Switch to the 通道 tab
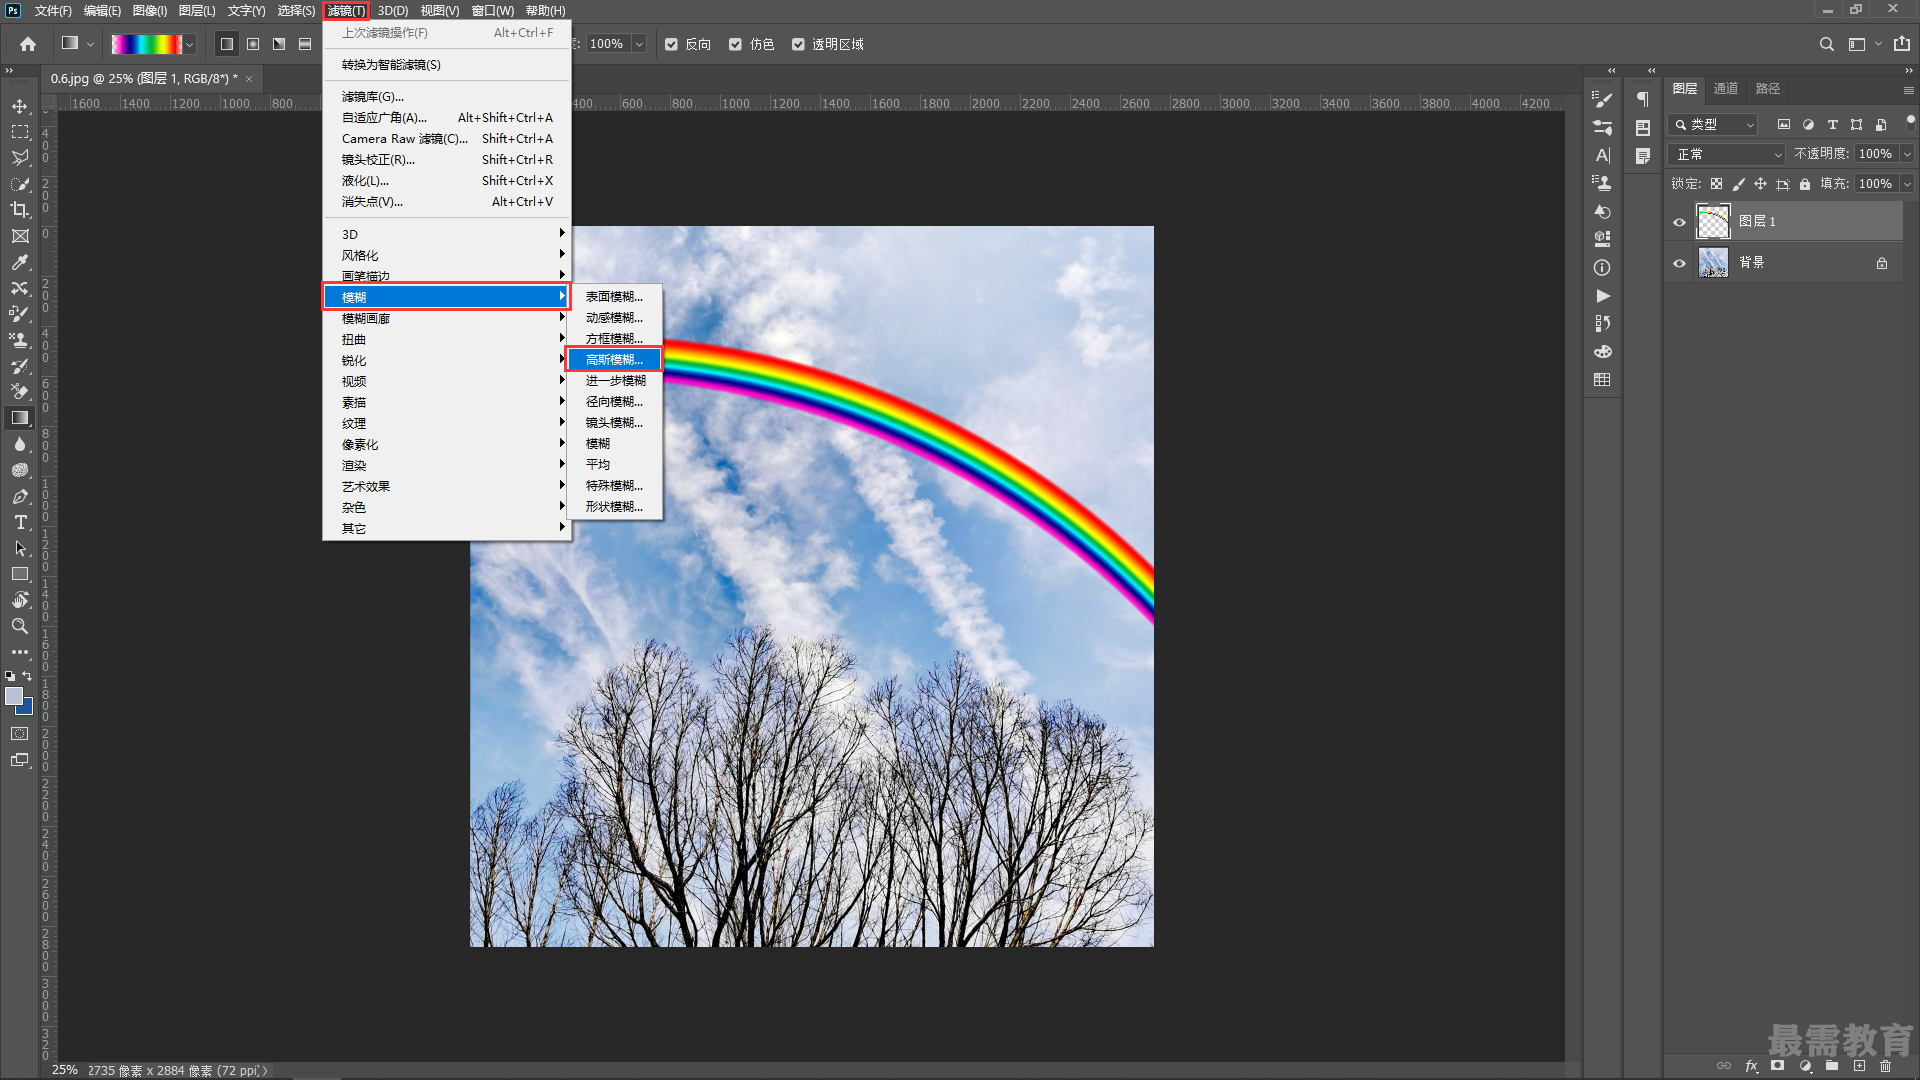1920x1080 pixels. click(1726, 89)
